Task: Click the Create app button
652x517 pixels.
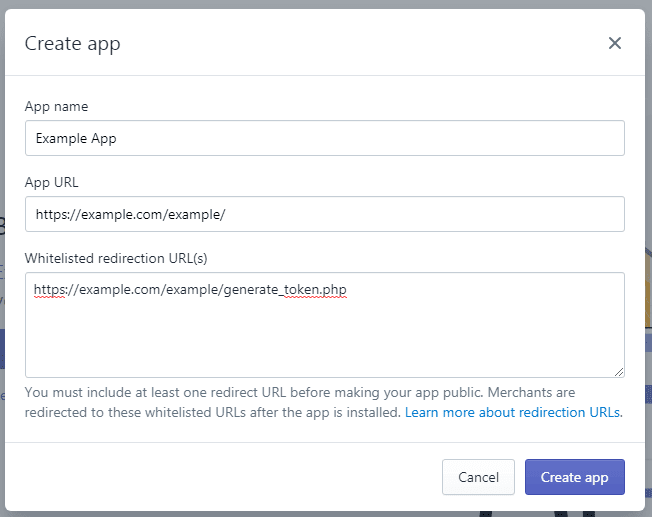Action: 575,477
